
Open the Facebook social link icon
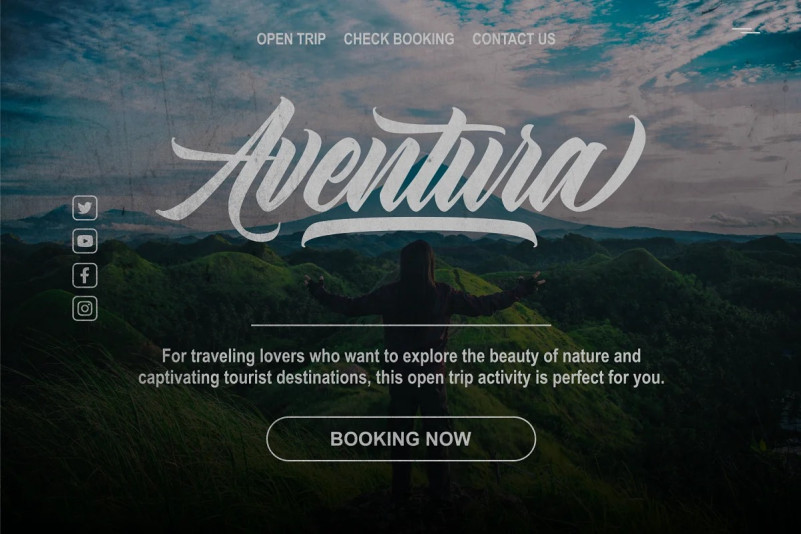click(x=85, y=275)
